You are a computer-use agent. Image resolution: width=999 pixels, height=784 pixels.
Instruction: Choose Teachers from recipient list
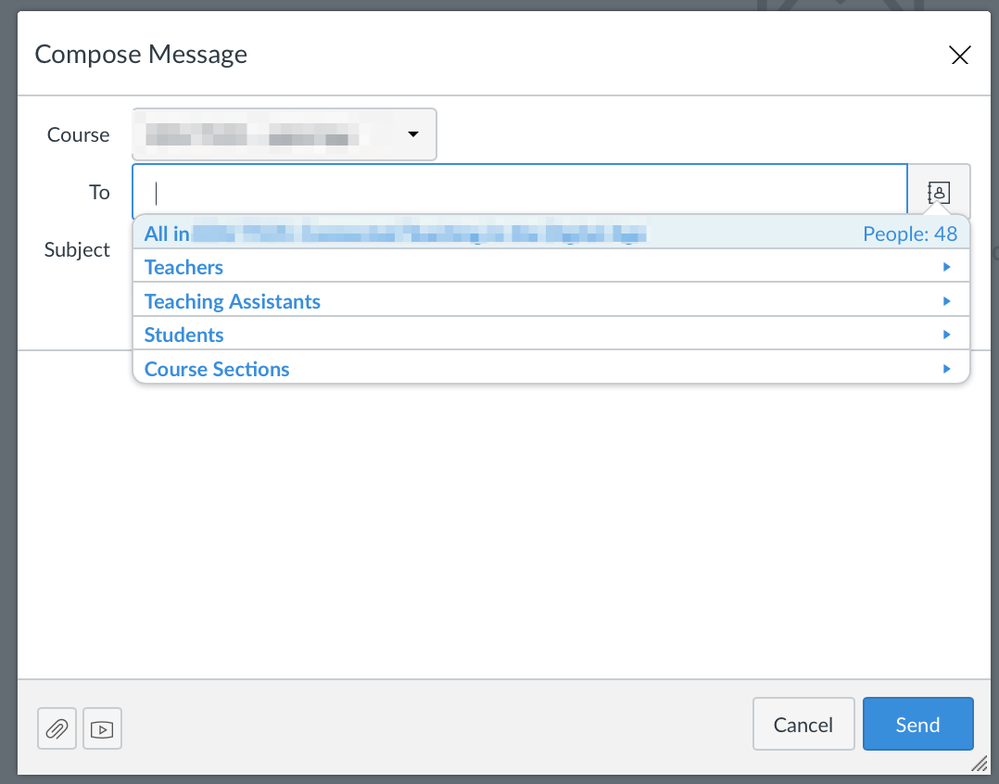point(184,267)
